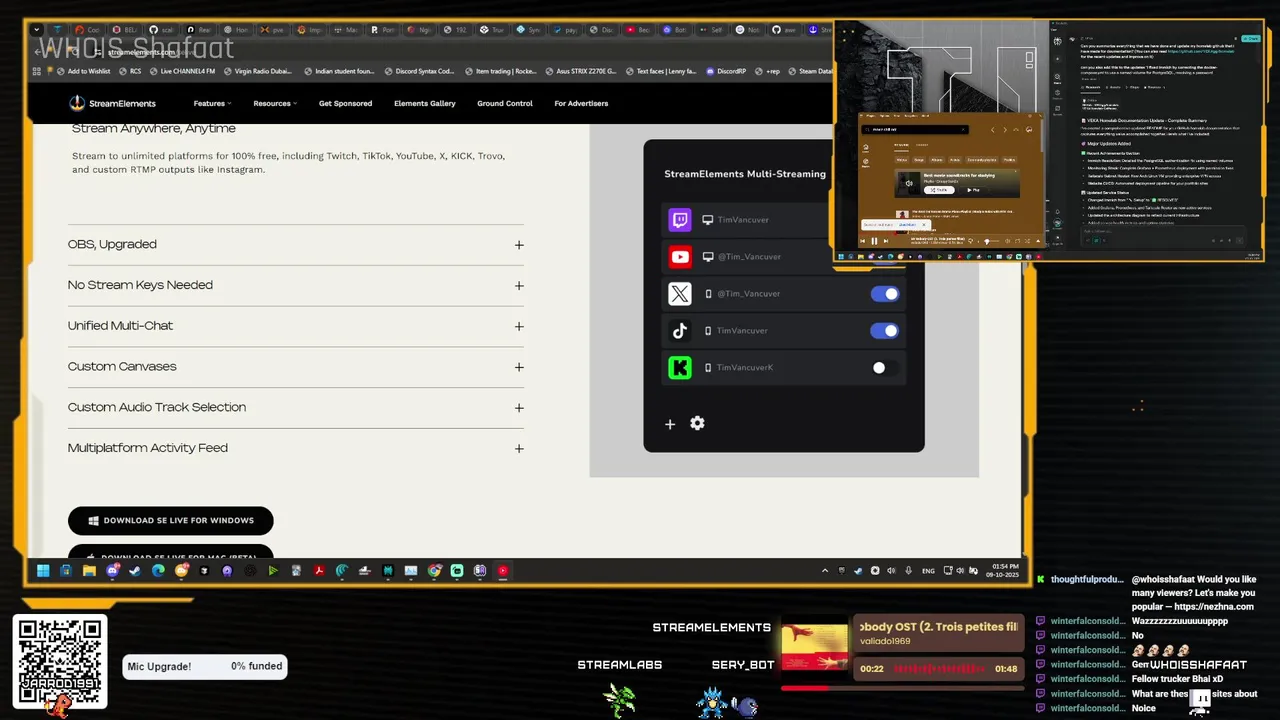Open the Features dropdown in the navigation
This screenshot has height=720, width=1280.
pos(212,103)
